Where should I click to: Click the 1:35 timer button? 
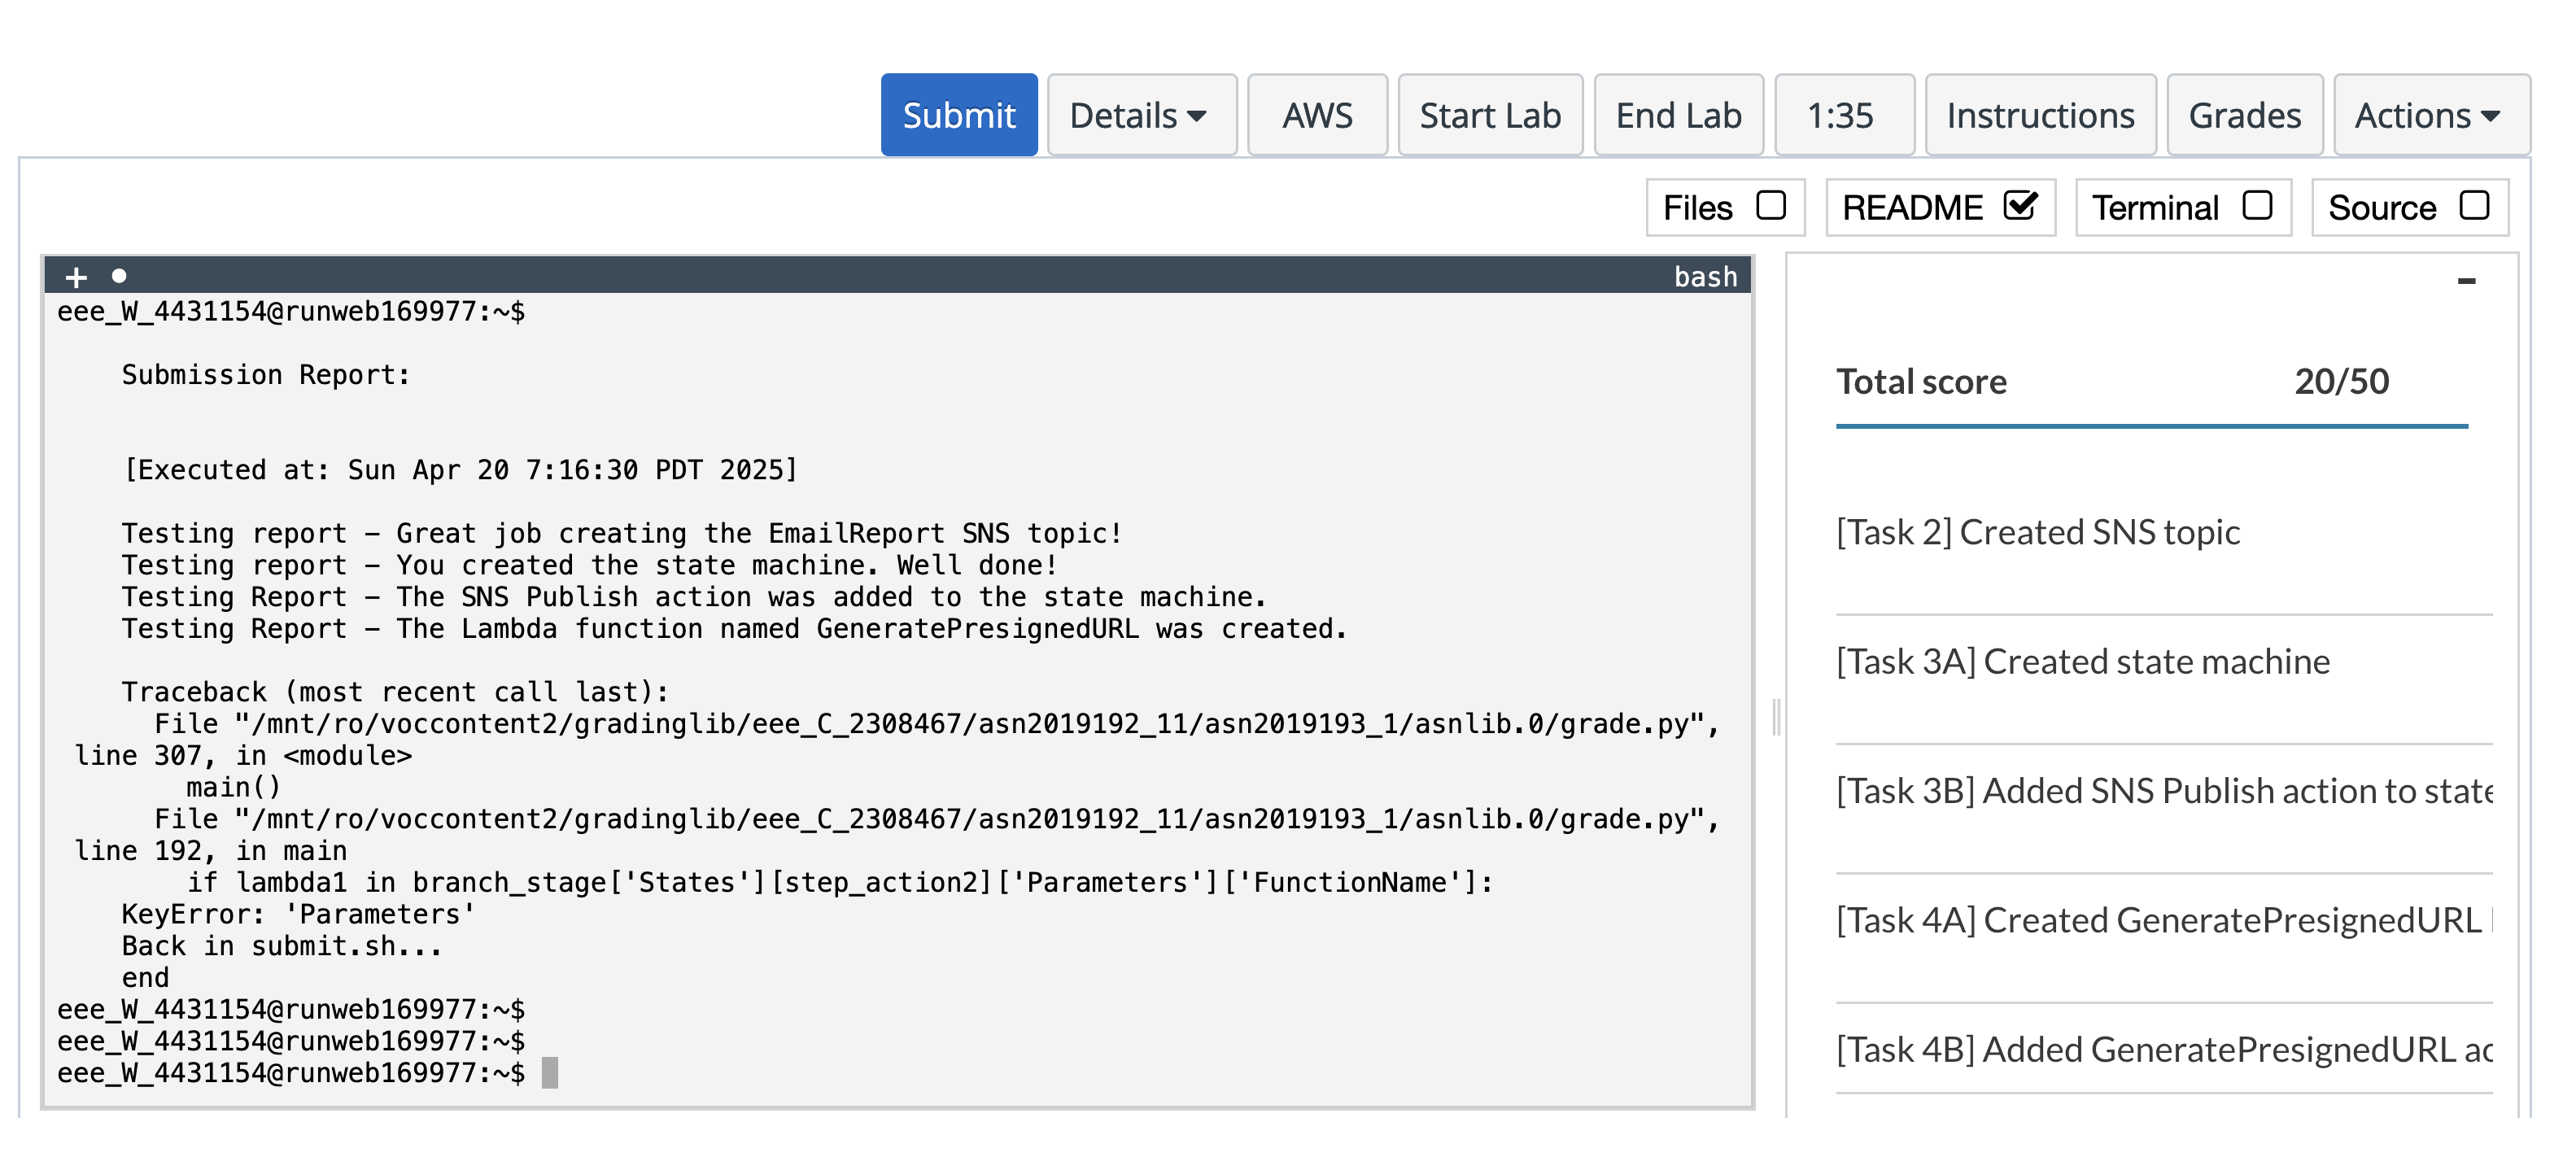click(x=1844, y=115)
